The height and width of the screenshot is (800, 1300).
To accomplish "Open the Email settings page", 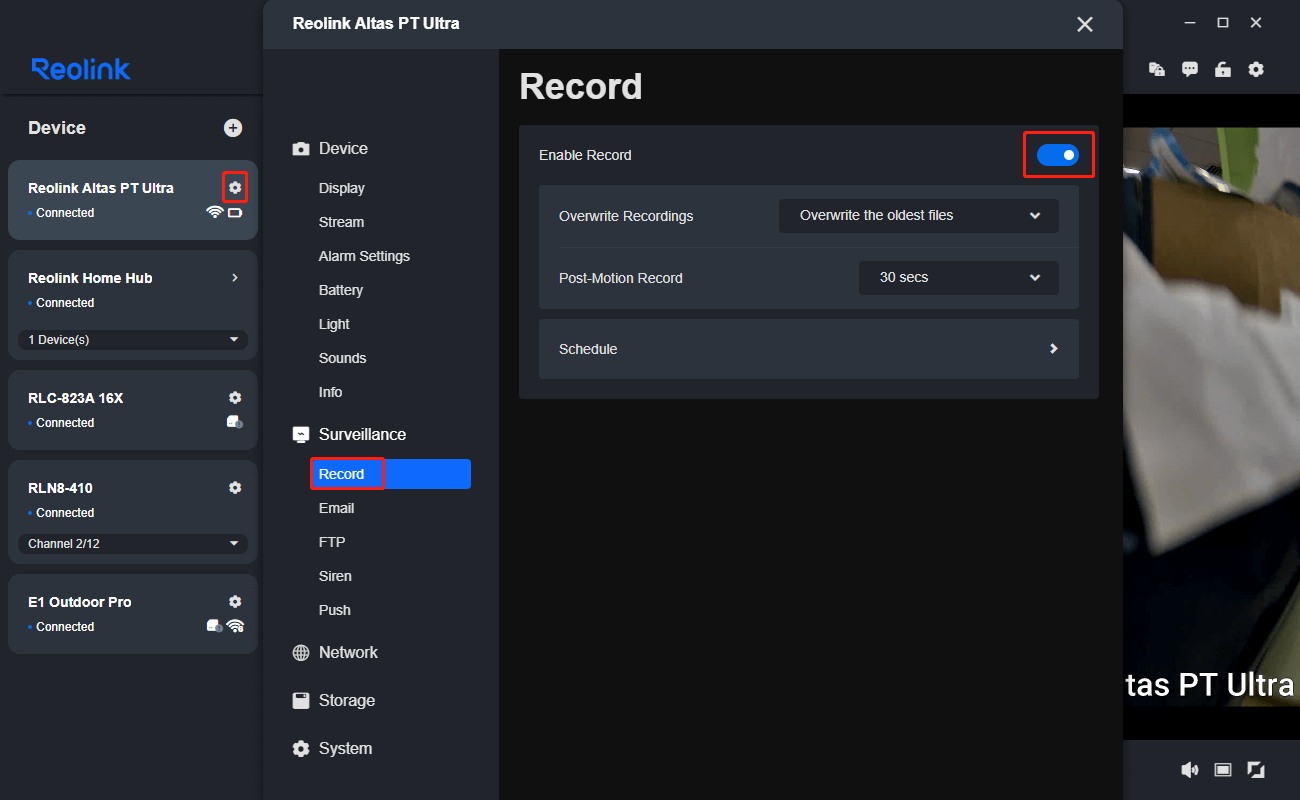I will [337, 508].
